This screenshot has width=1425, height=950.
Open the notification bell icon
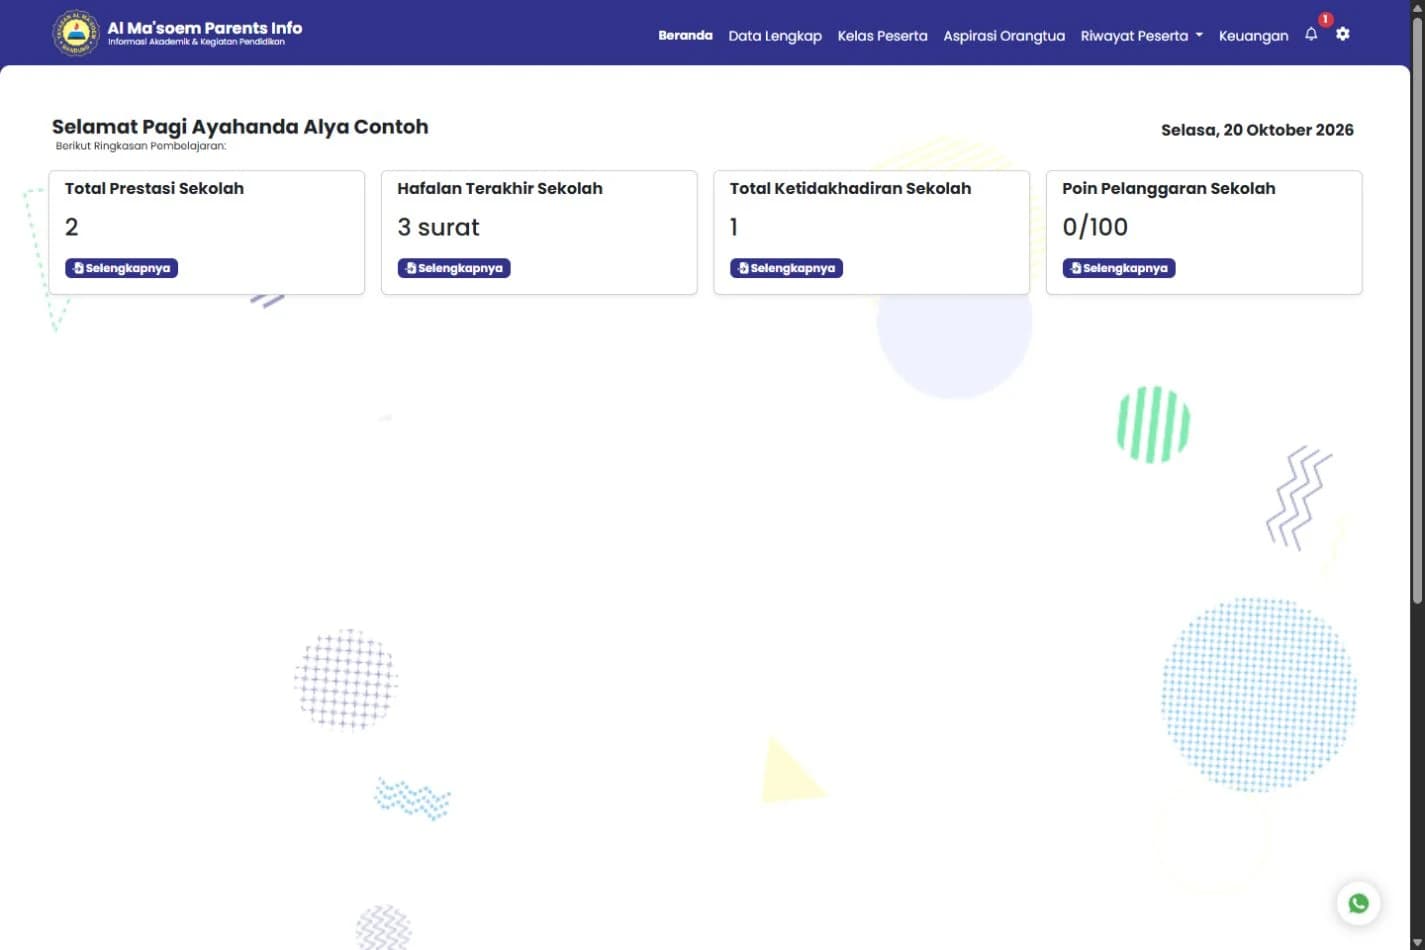1311,34
